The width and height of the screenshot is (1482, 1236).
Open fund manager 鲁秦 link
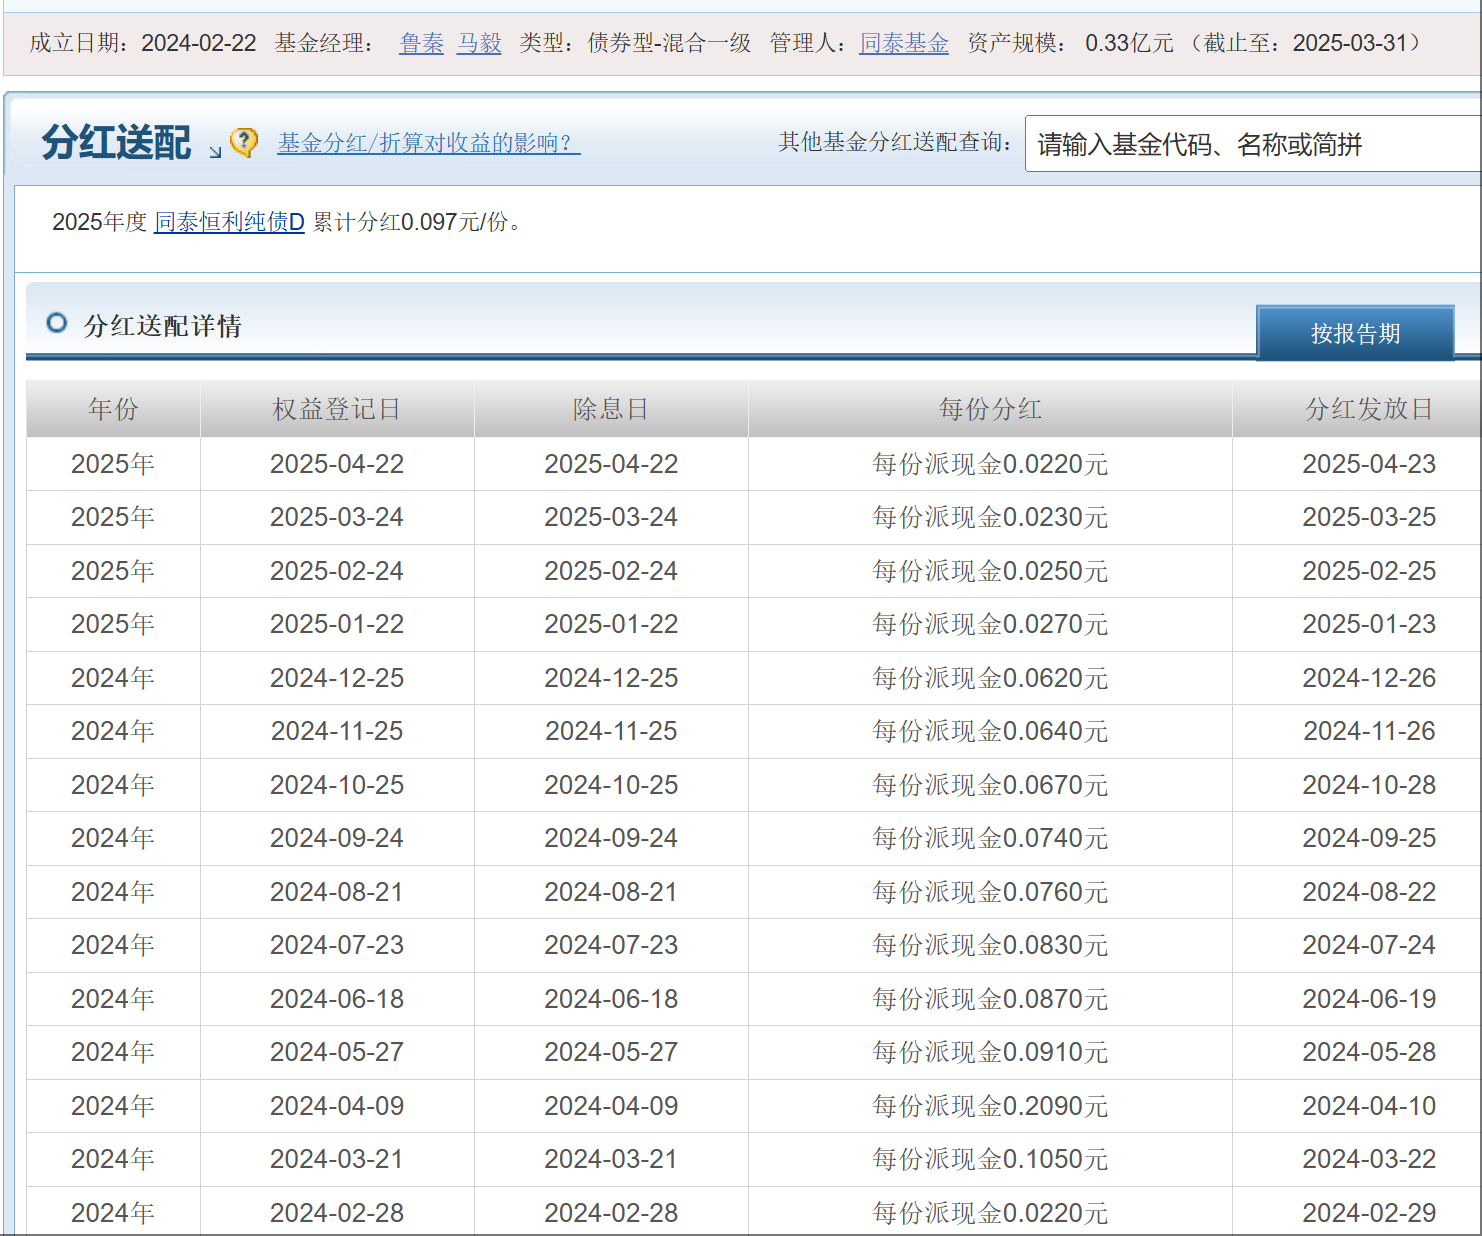(421, 43)
